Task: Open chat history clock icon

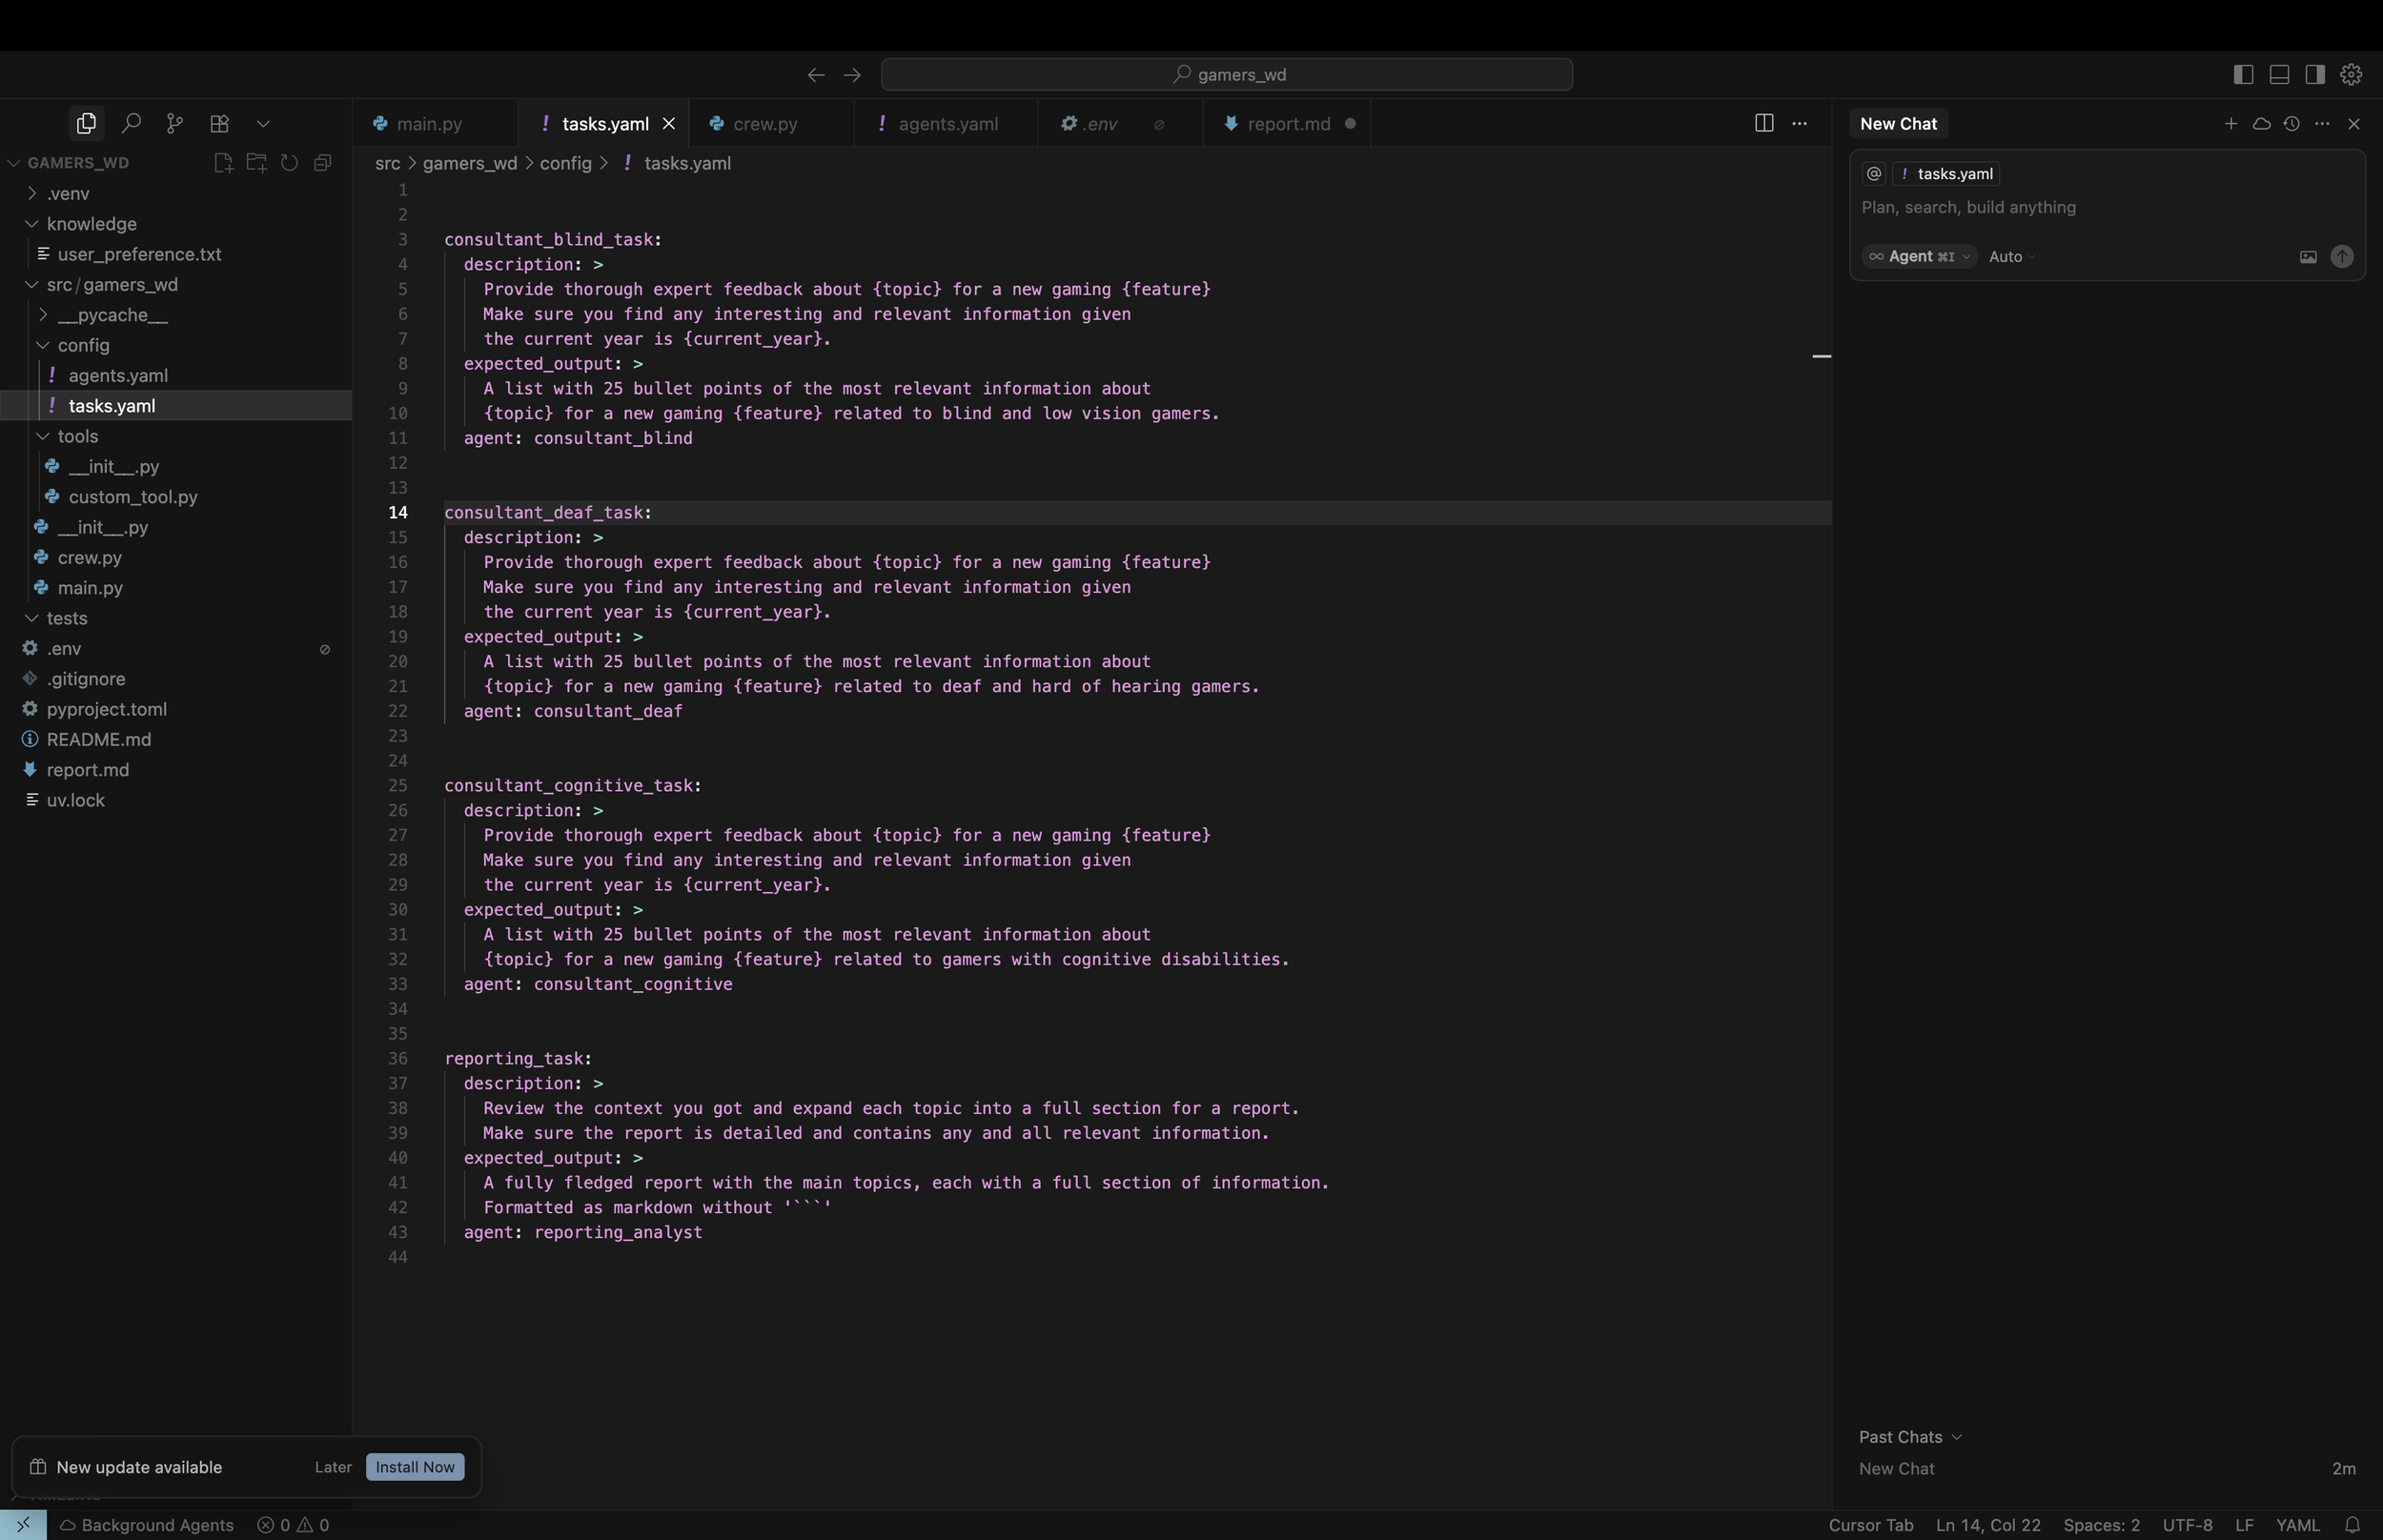Action: coord(2291,123)
